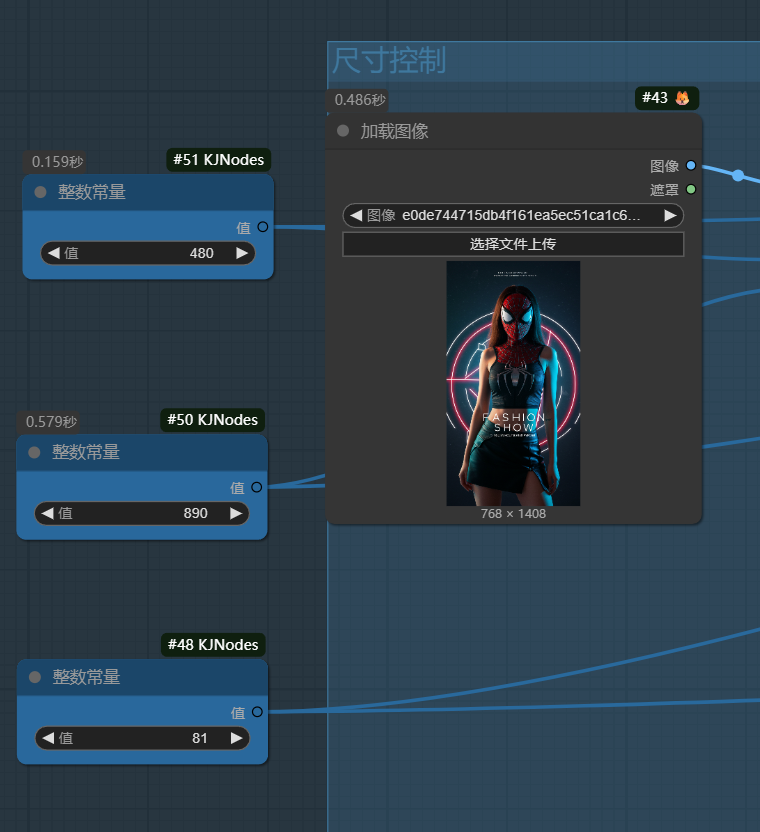Click the 81 value field of node #48
The width and height of the screenshot is (760, 832).
142,738
